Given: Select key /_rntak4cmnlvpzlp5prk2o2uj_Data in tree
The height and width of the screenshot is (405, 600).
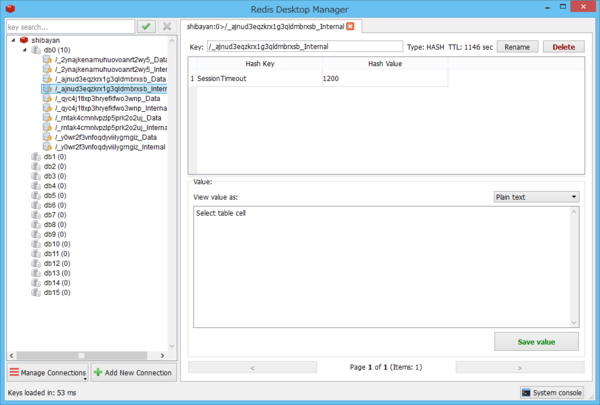Looking at the screenshot, I should (x=108, y=118).
